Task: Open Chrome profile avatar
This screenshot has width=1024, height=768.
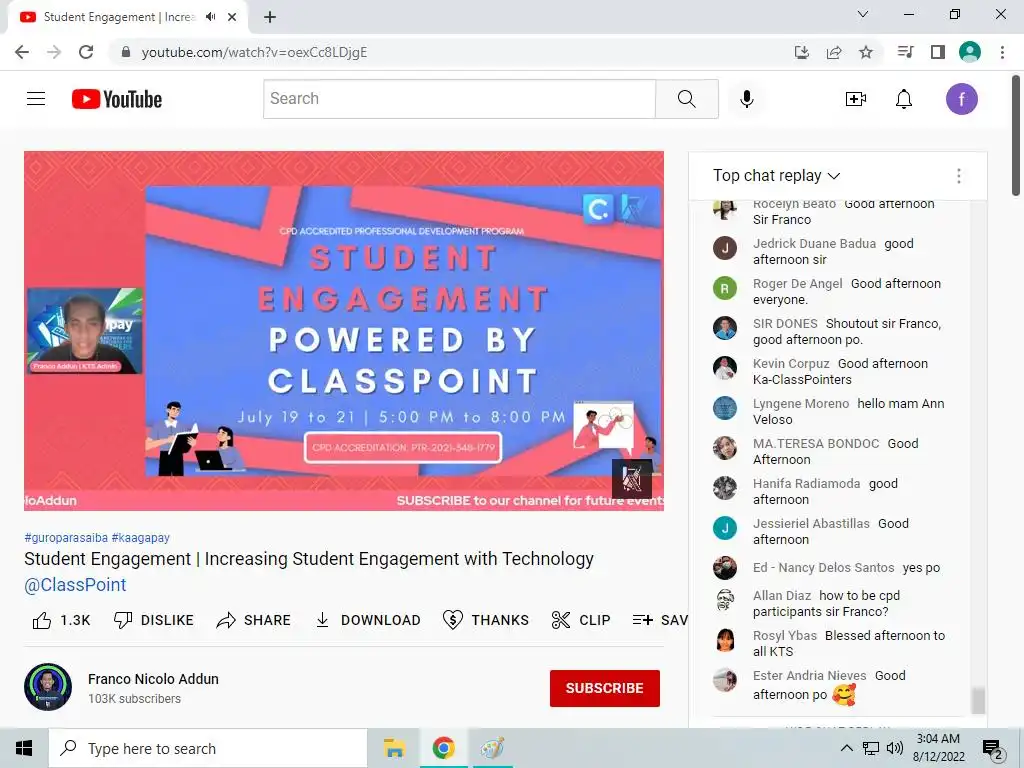Action: (970, 52)
